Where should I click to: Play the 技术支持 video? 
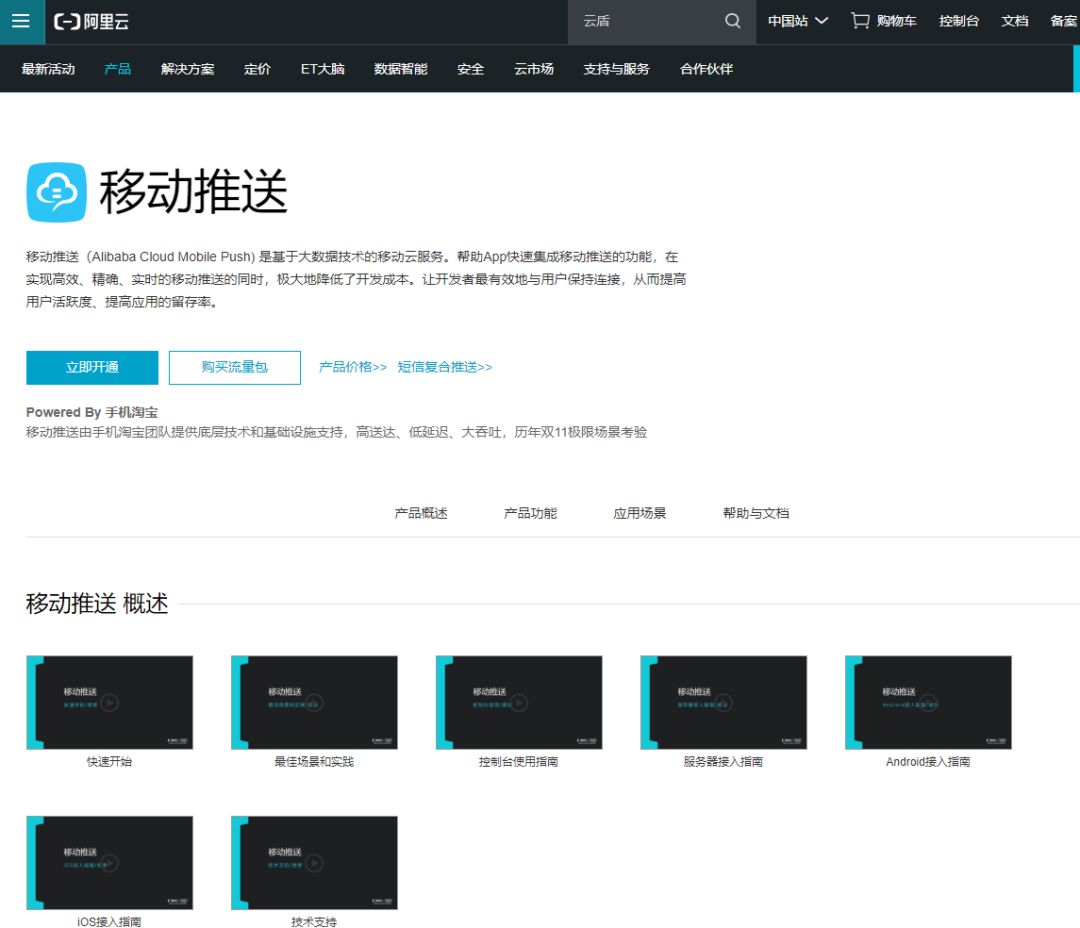314,862
